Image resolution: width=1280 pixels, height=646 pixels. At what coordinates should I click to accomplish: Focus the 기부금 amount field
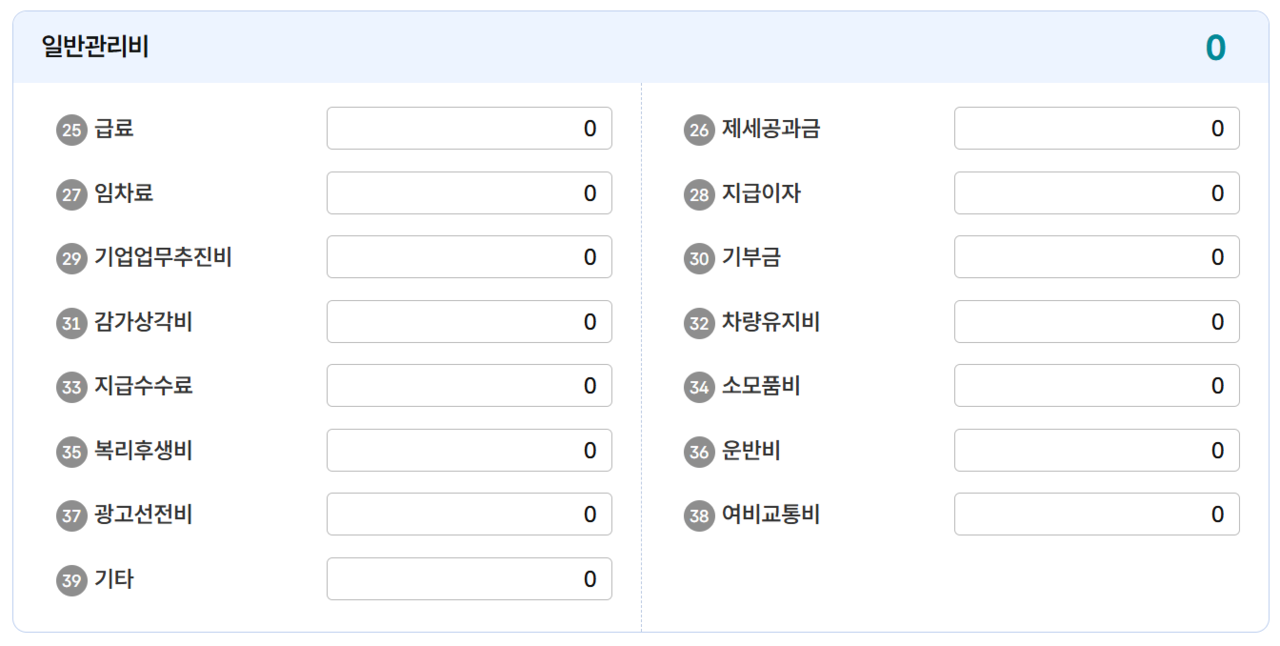pyautogui.click(x=1097, y=257)
